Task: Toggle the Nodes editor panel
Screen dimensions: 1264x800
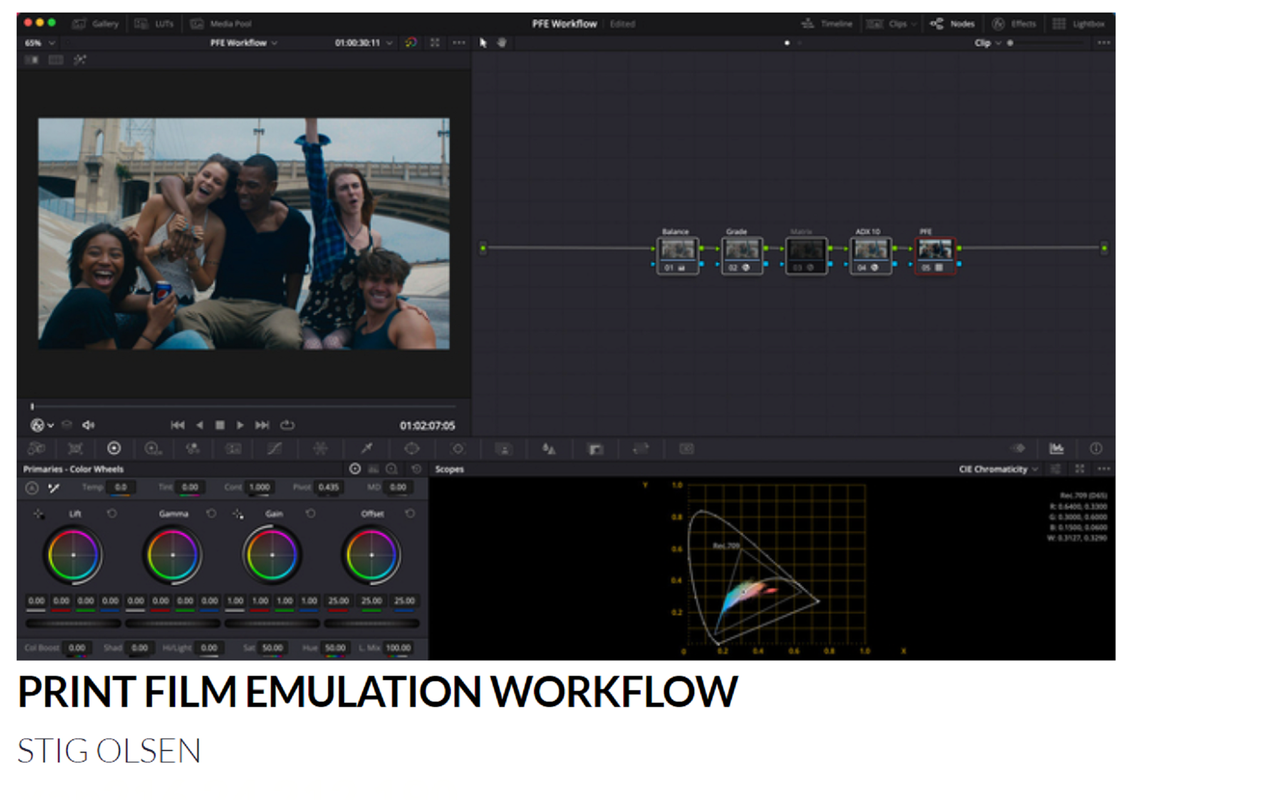Action: coord(952,23)
